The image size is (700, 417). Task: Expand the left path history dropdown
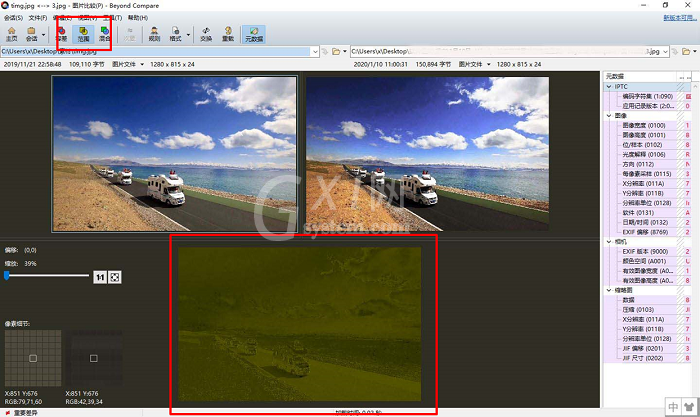coord(315,52)
